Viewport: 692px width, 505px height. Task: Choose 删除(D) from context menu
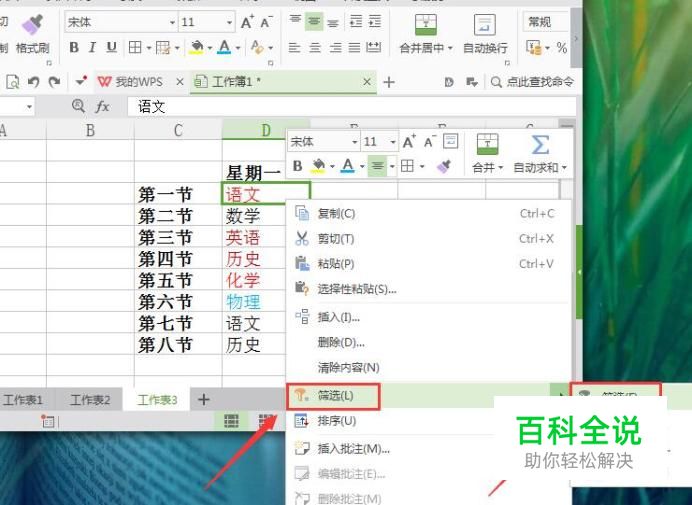(x=428, y=342)
